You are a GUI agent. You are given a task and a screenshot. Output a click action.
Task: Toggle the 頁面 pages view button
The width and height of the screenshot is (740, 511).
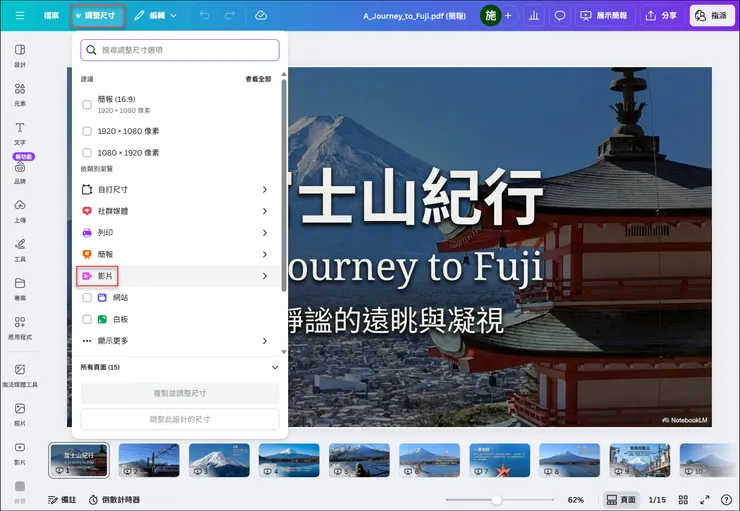pos(620,500)
